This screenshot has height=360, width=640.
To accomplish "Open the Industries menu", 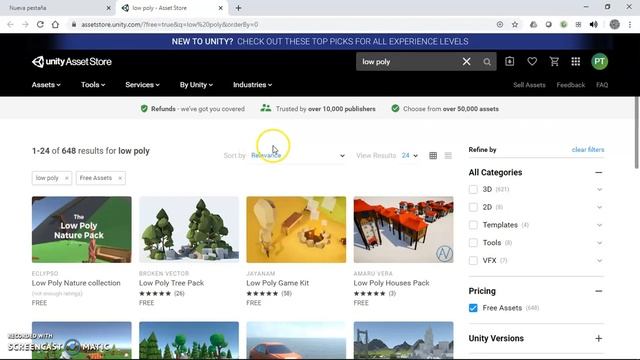I will coord(253,85).
